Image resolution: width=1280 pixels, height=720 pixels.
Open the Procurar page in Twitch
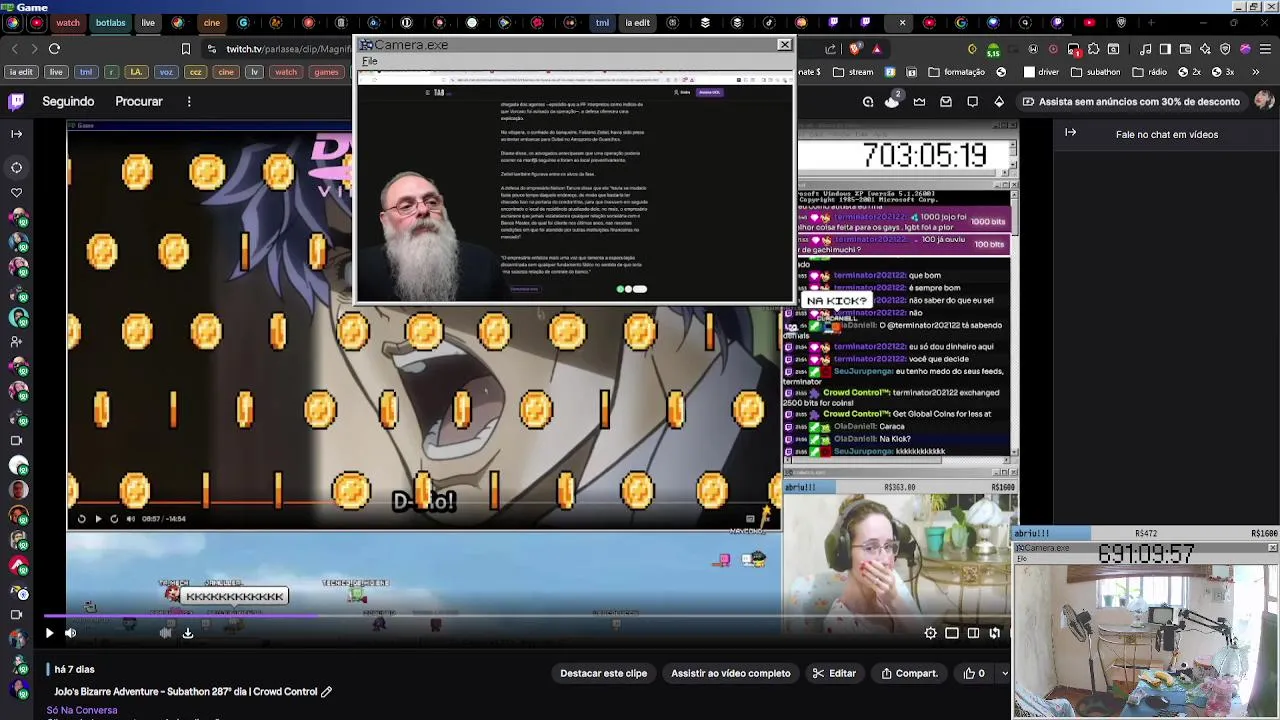[139, 101]
